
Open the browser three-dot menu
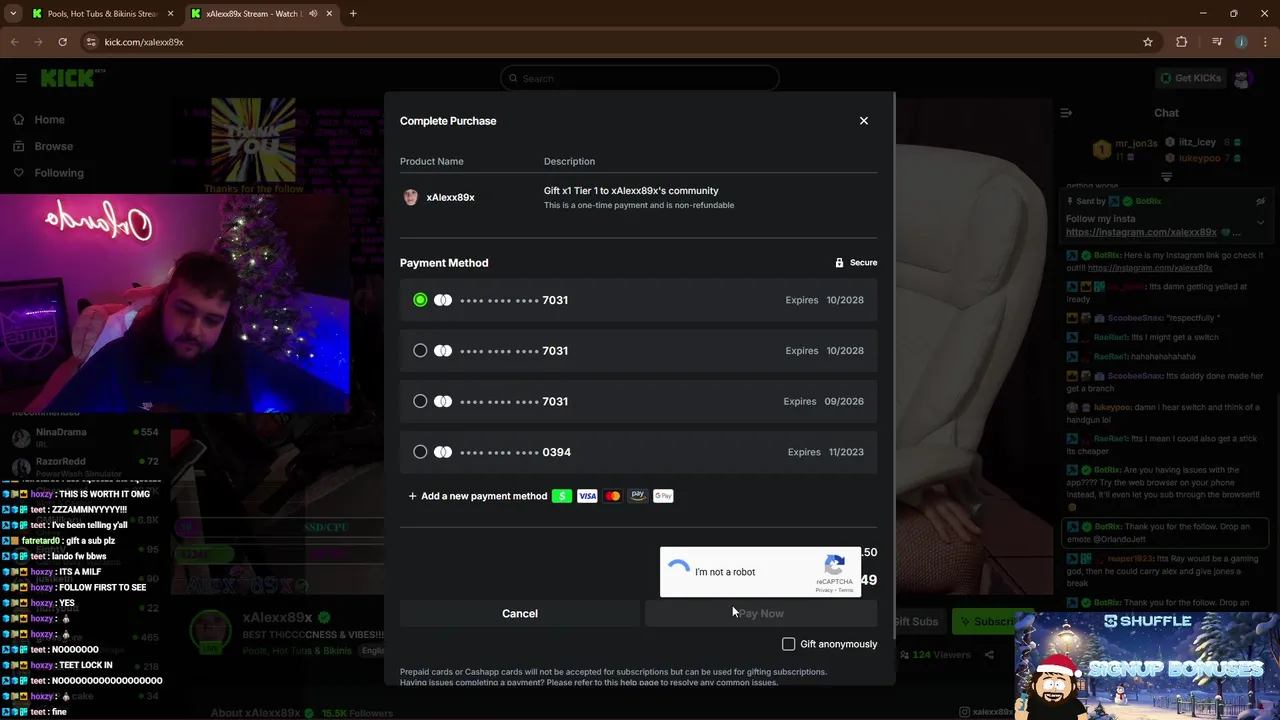(1264, 42)
